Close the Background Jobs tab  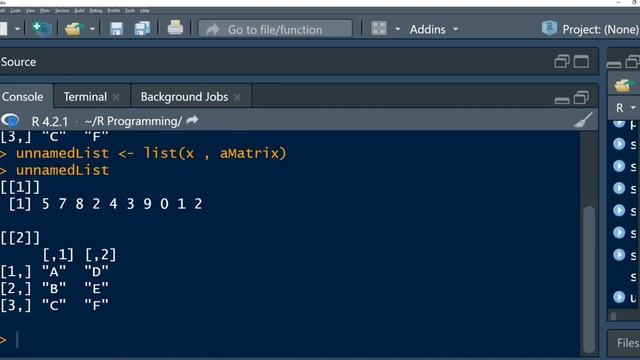pyautogui.click(x=237, y=97)
